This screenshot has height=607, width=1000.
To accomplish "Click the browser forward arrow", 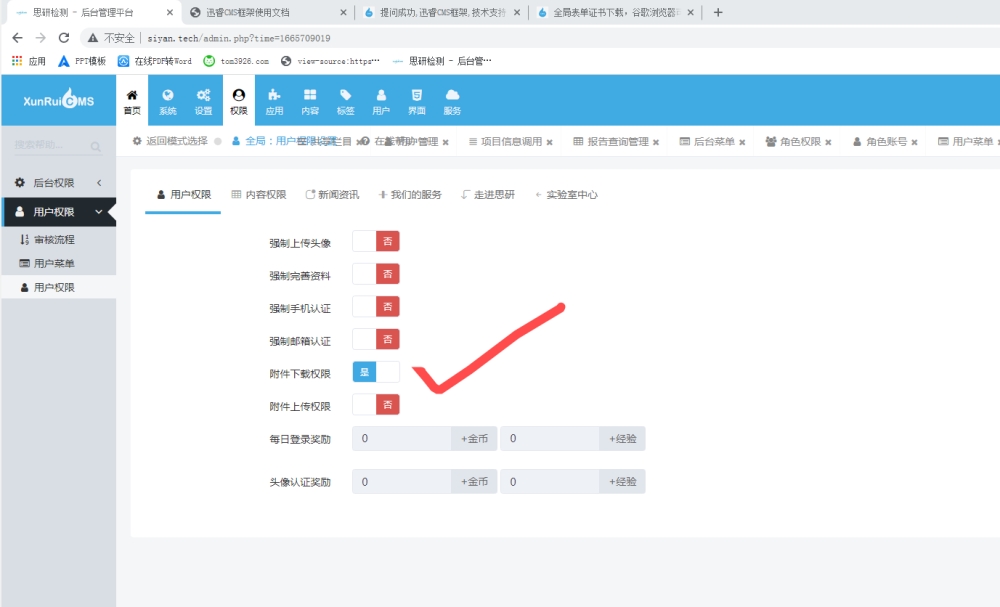I will pyautogui.click(x=41, y=38).
